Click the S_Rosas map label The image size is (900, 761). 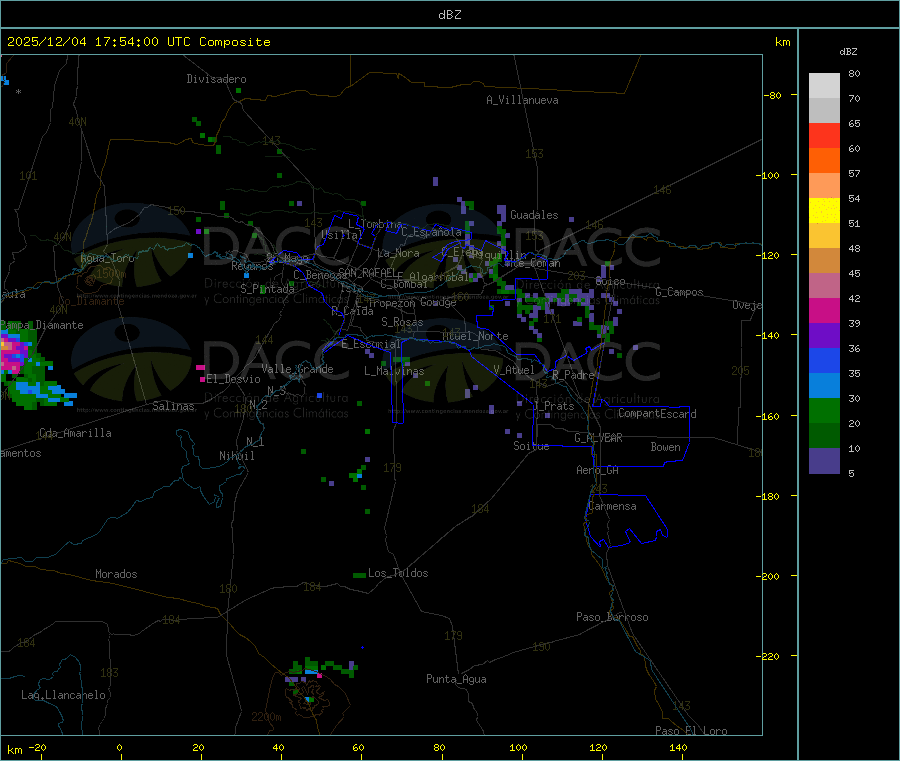[x=402, y=322]
